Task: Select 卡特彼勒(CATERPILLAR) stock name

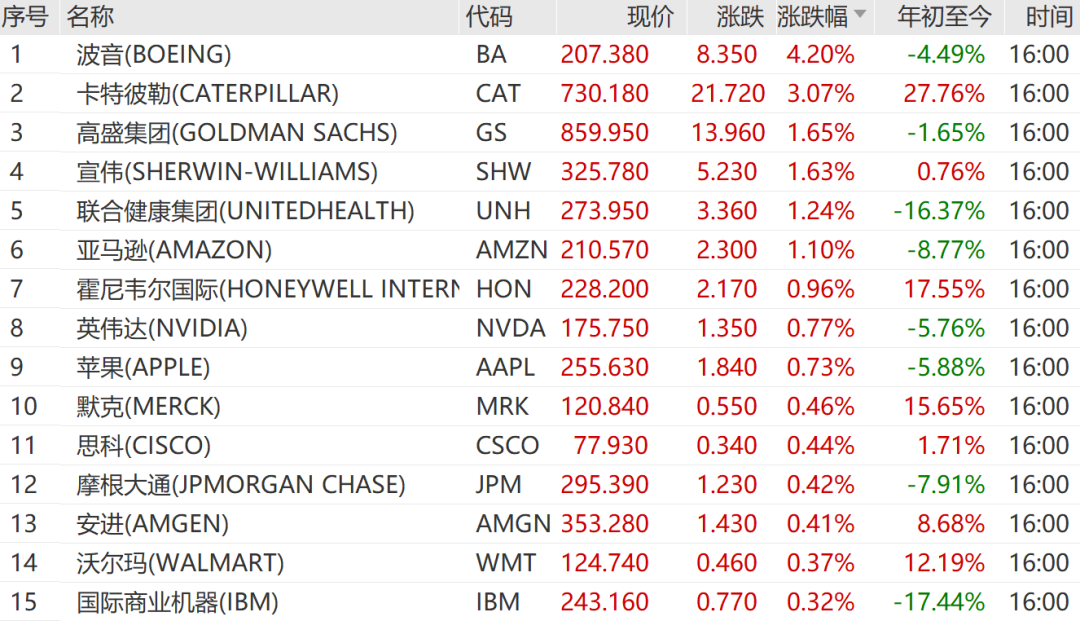Action: pos(207,94)
